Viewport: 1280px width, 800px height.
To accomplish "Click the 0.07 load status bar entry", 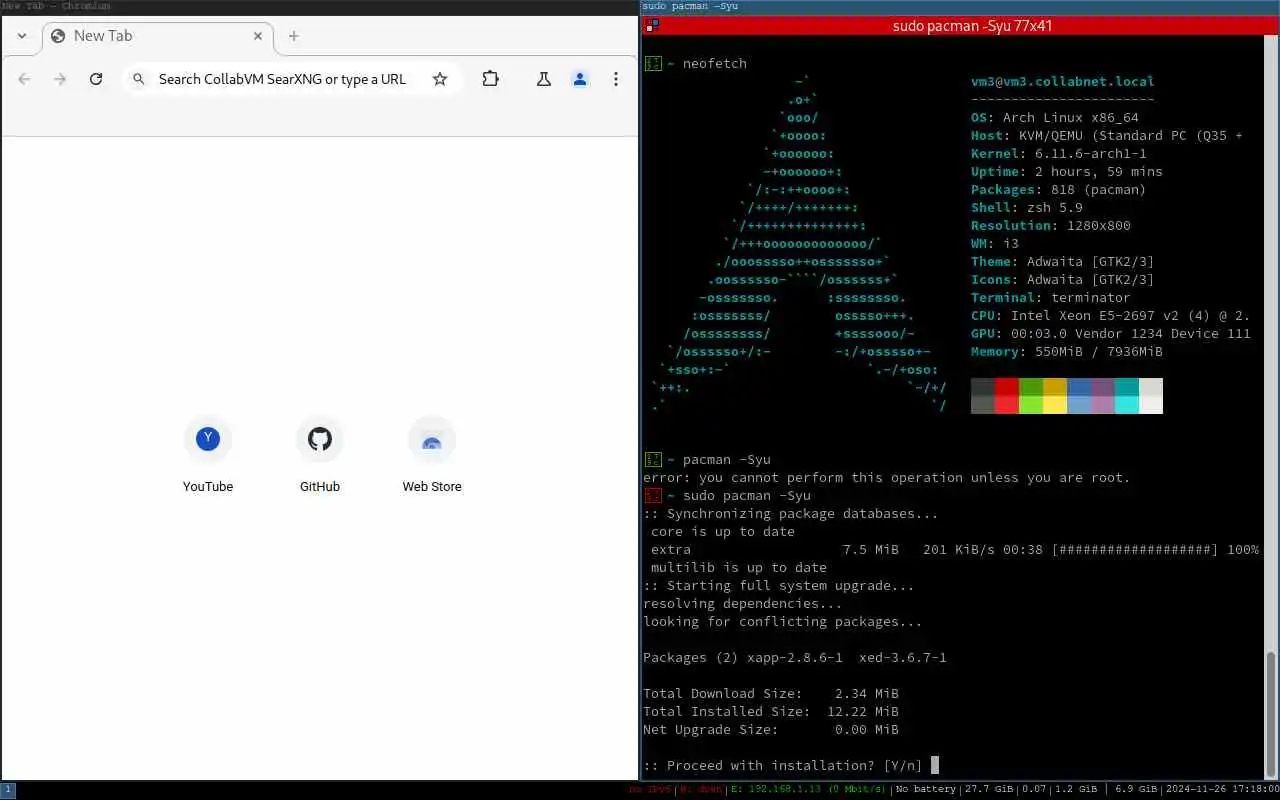I will pos(1034,790).
